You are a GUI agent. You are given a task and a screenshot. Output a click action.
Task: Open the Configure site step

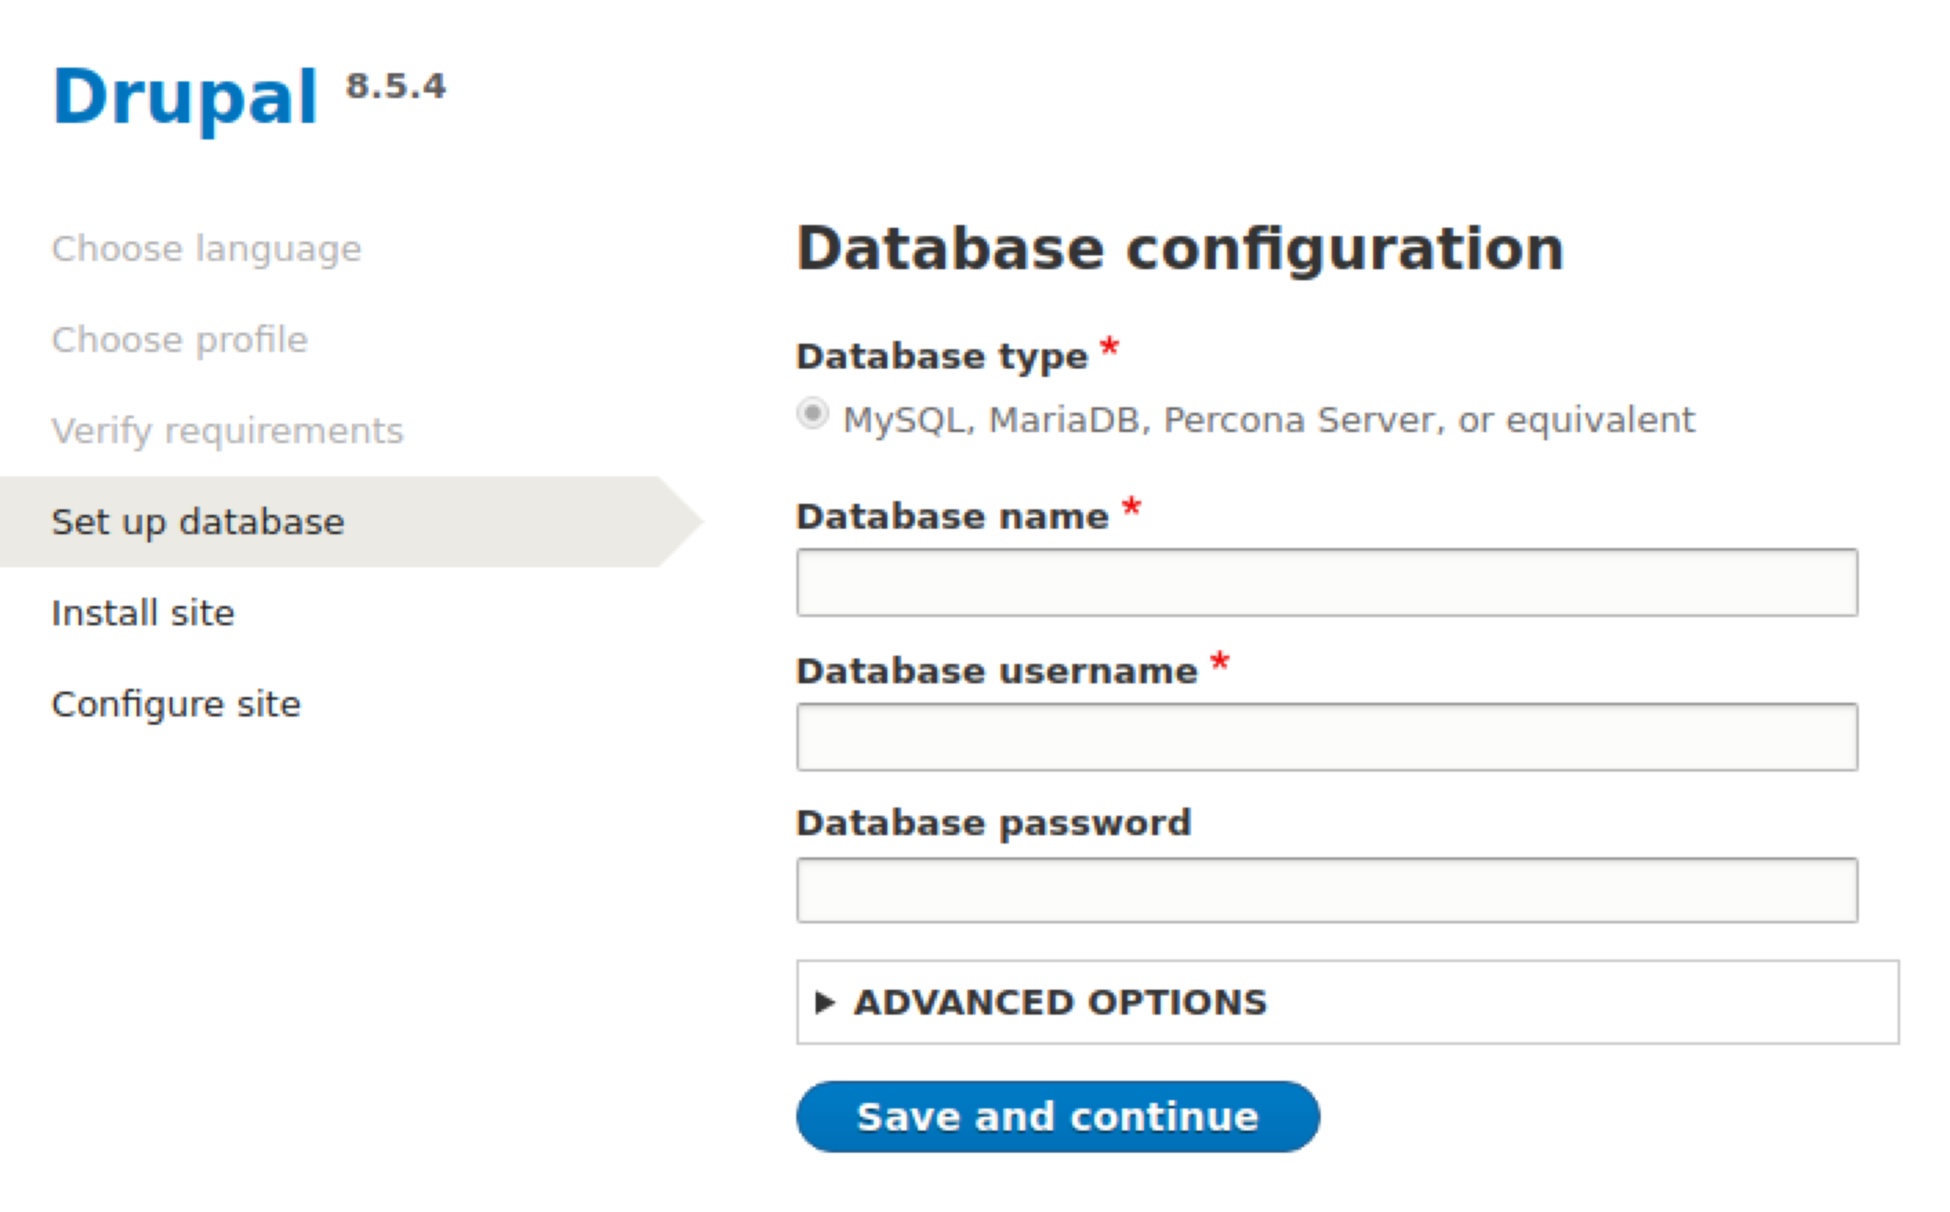coord(175,704)
